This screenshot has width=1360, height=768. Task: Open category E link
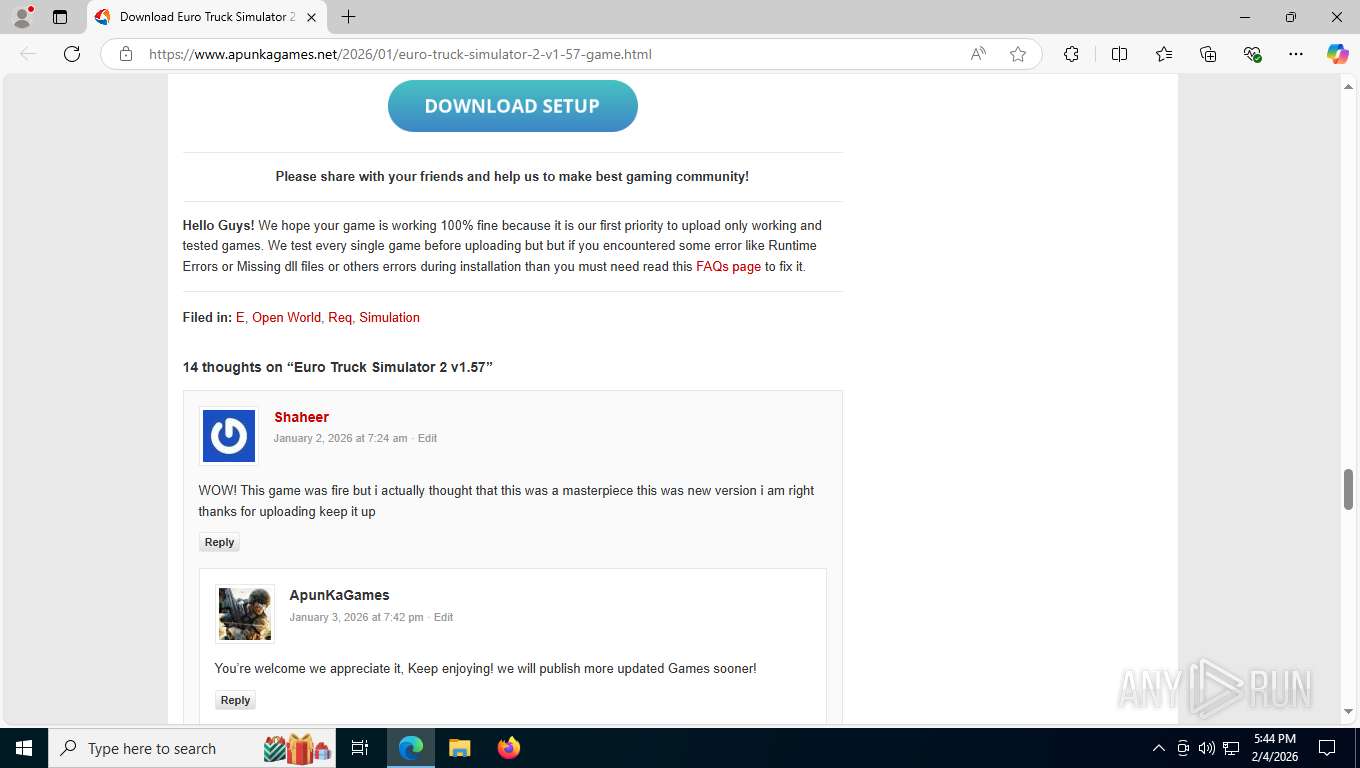tap(240, 317)
